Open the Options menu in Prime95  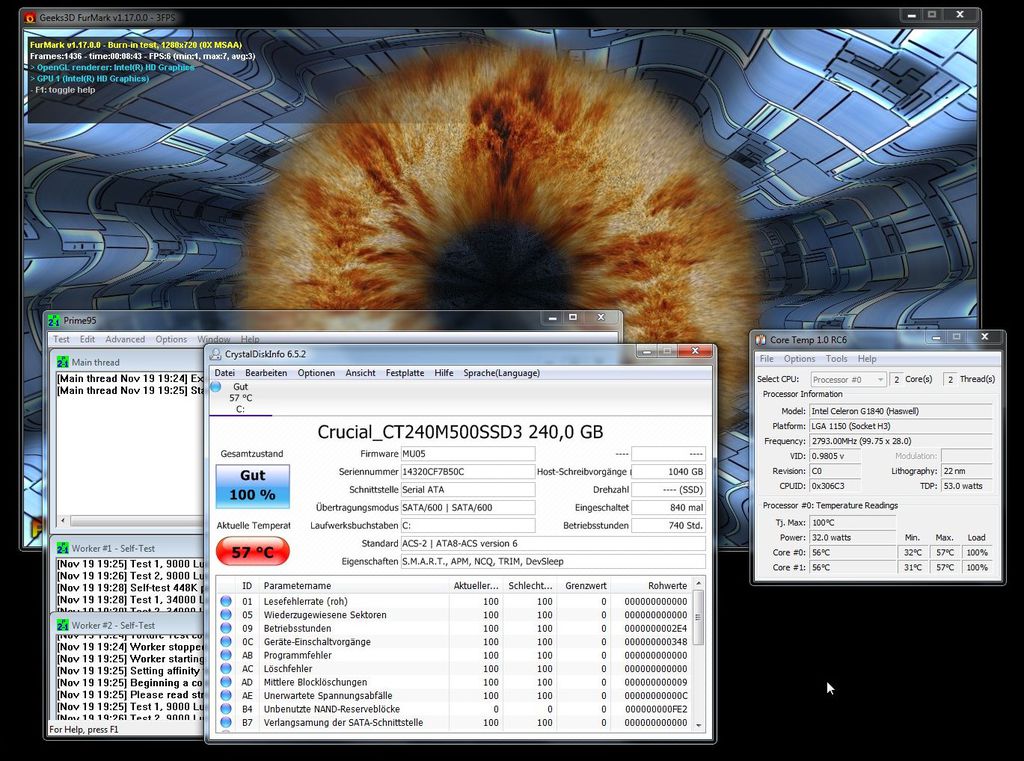[171, 339]
